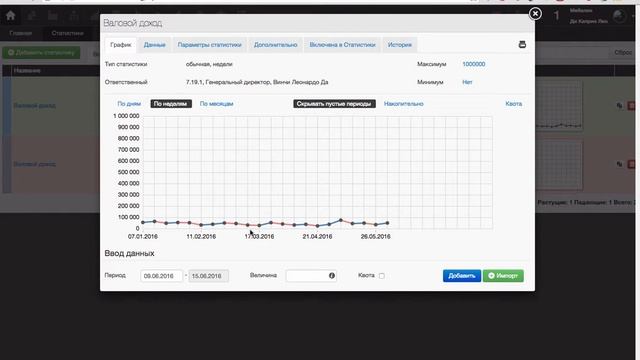This screenshot has height=360, width=640.
Task: Click the 500 000 y-axis label
Action: point(128,172)
